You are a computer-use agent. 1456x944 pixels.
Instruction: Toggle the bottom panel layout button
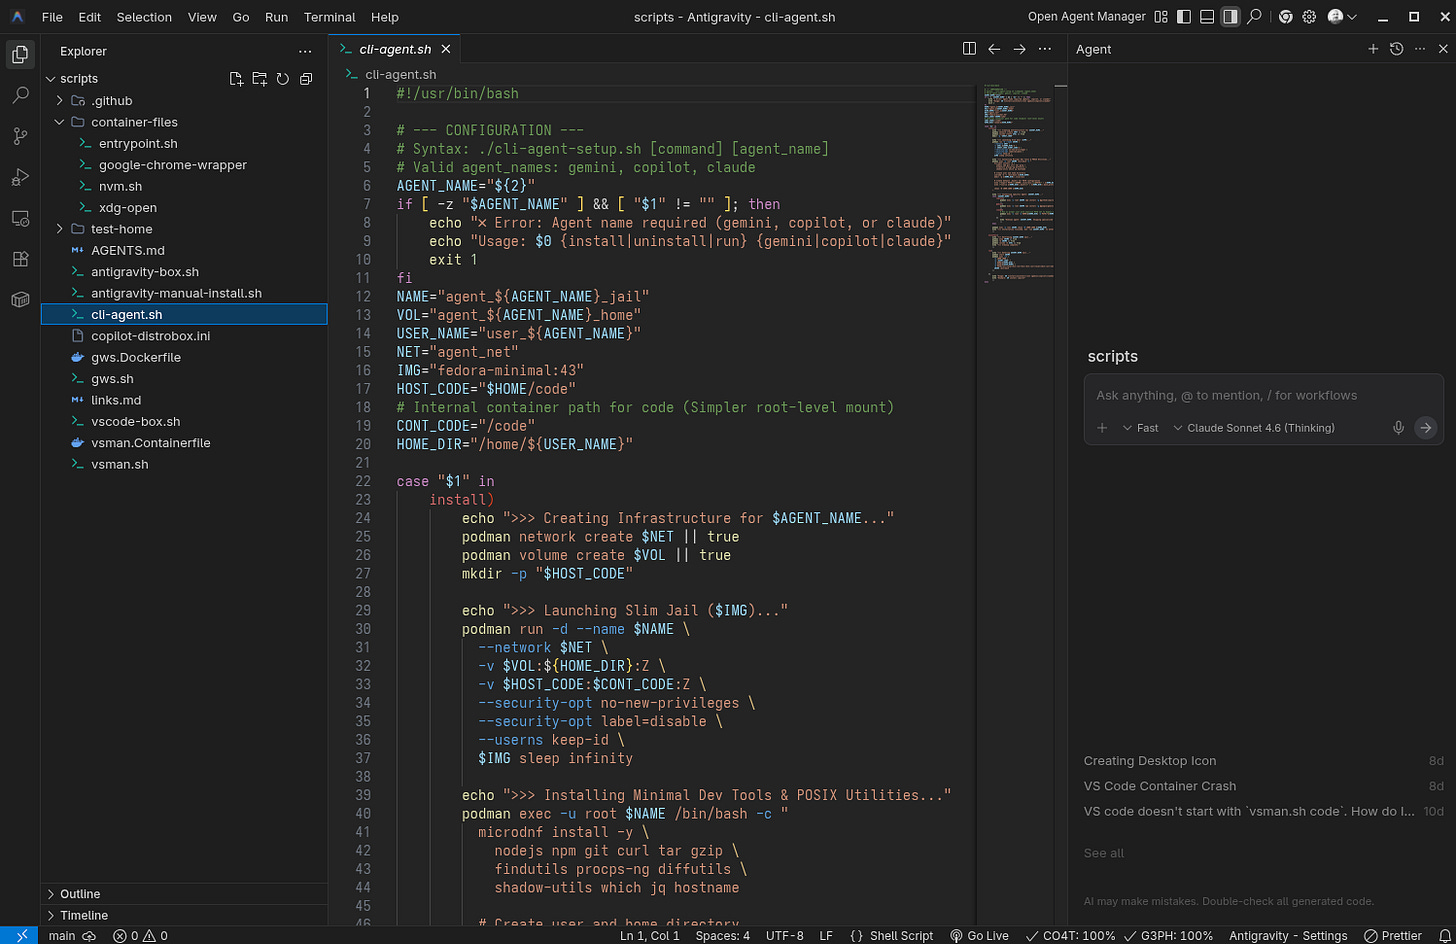tap(1207, 17)
